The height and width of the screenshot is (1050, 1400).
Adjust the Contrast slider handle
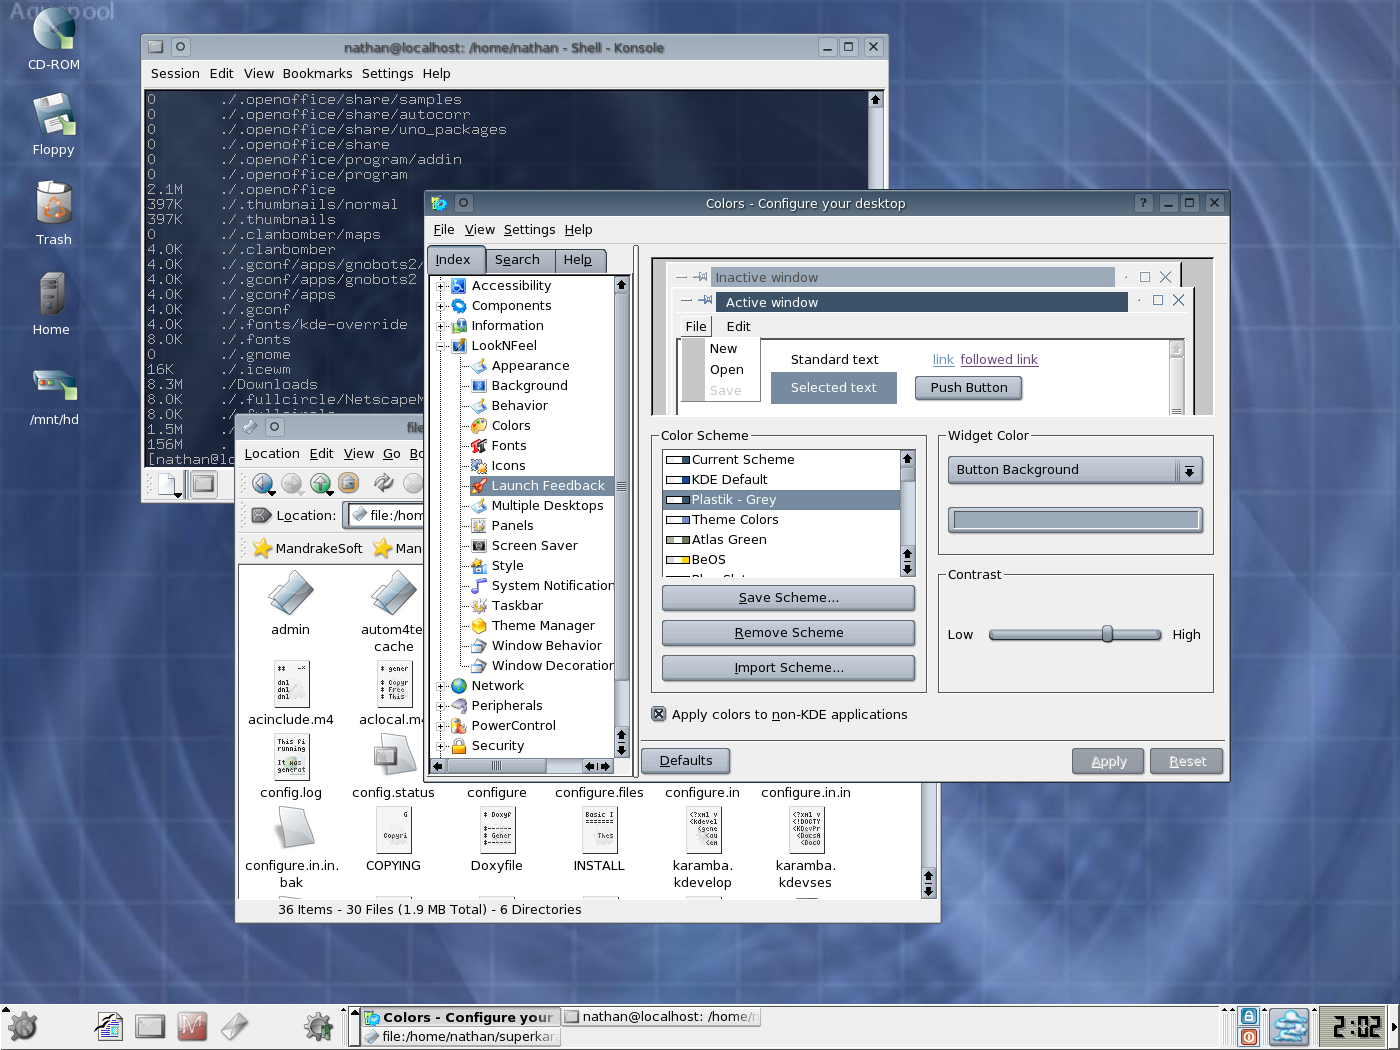pos(1107,634)
